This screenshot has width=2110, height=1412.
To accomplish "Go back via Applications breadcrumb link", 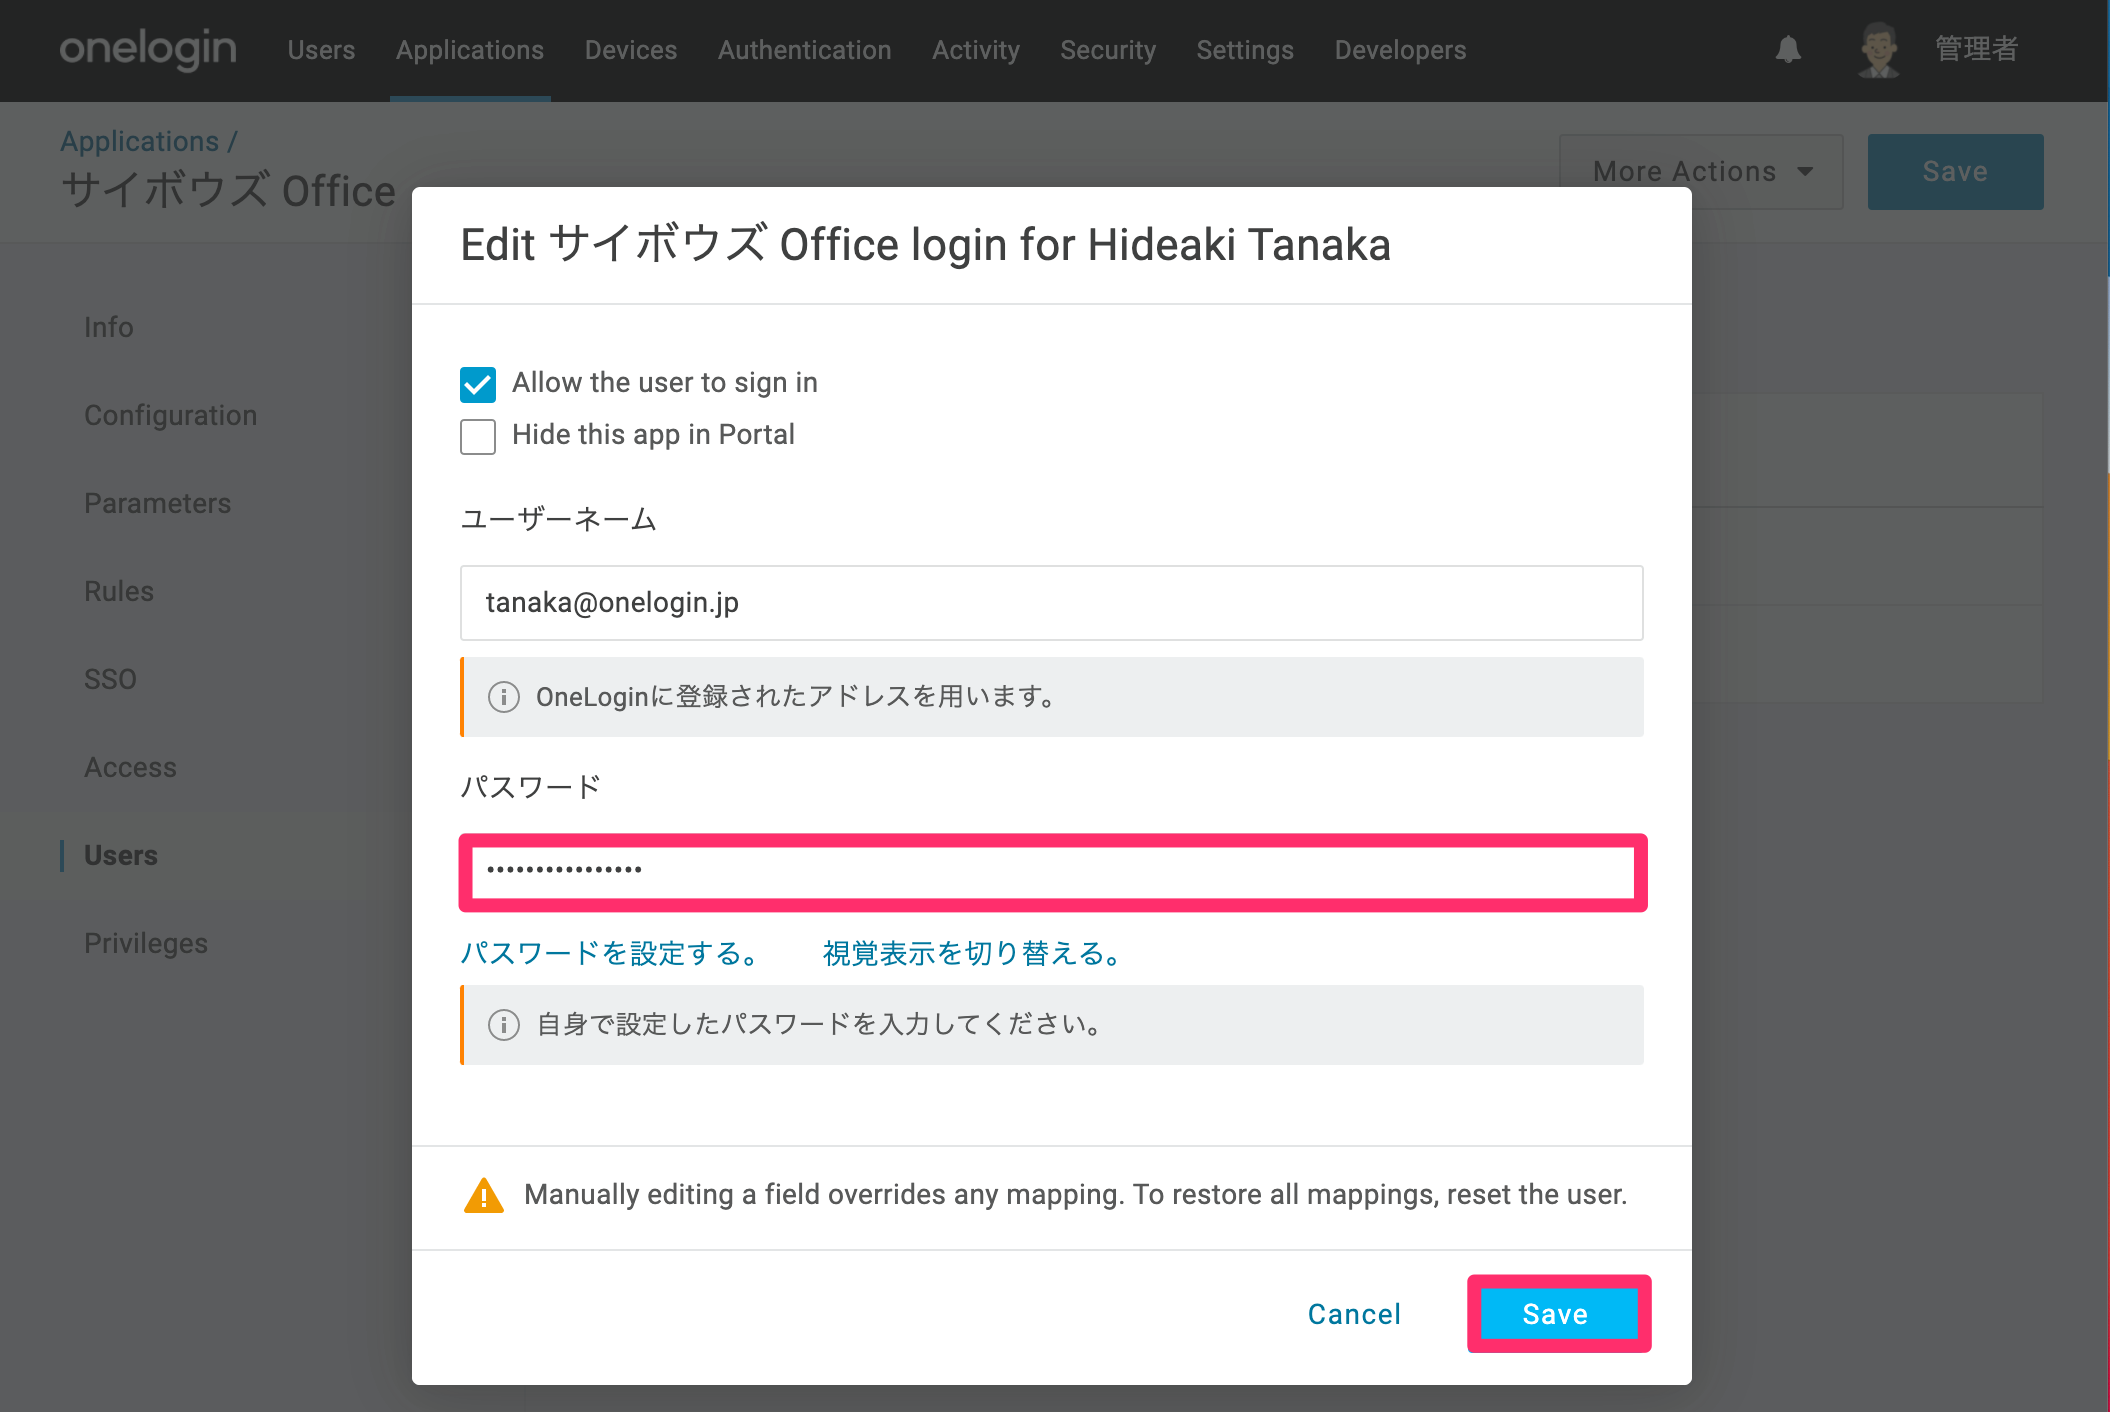I will pyautogui.click(x=140, y=141).
